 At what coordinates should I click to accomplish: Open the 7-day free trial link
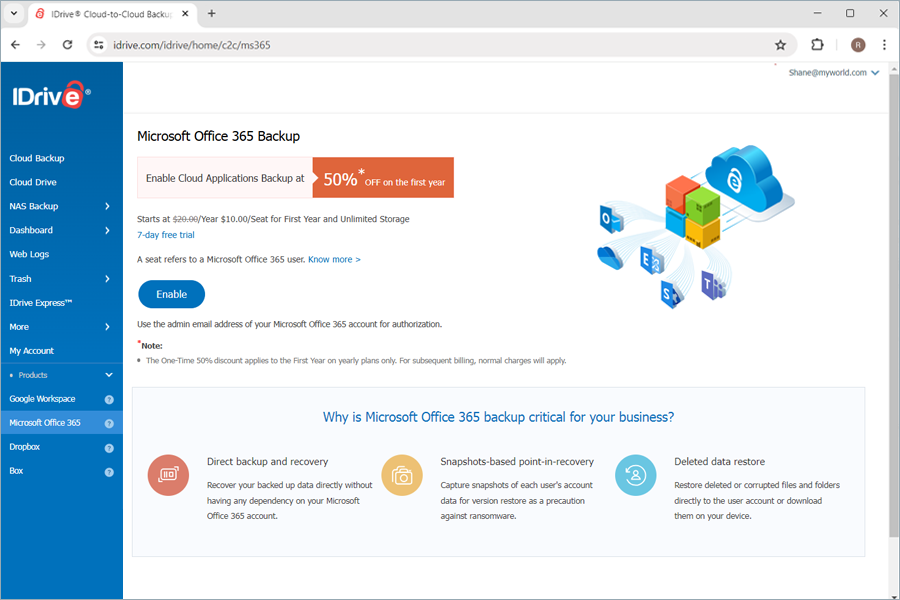click(x=166, y=235)
